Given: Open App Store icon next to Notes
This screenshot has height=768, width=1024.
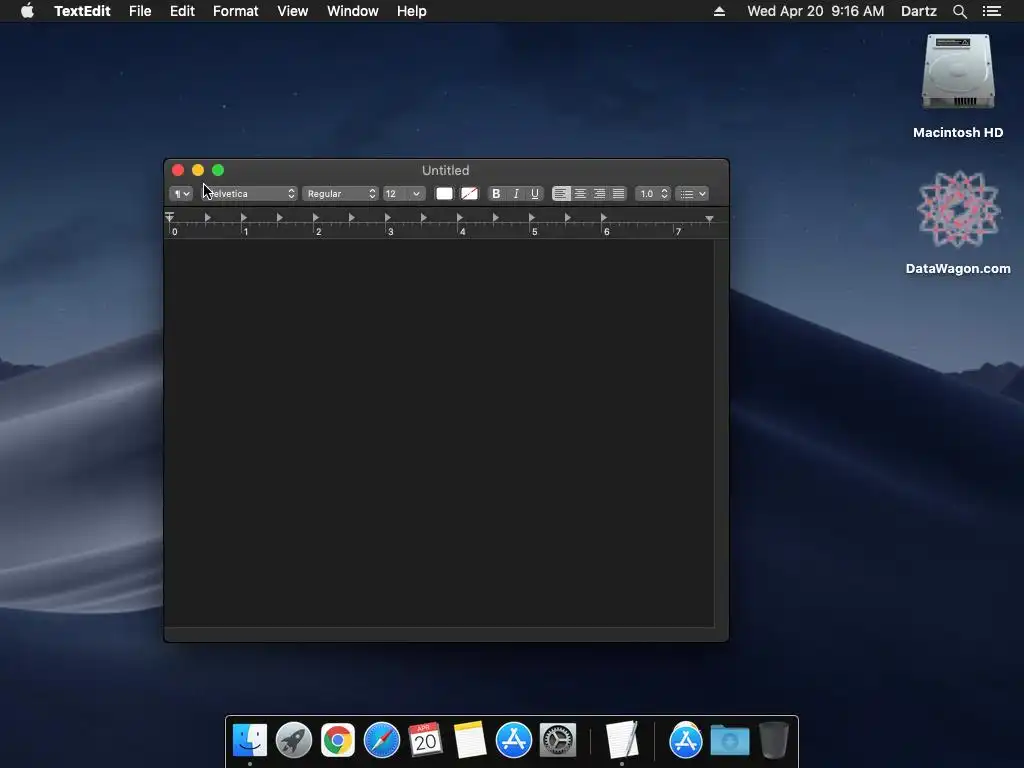Looking at the screenshot, I should click(x=513, y=741).
